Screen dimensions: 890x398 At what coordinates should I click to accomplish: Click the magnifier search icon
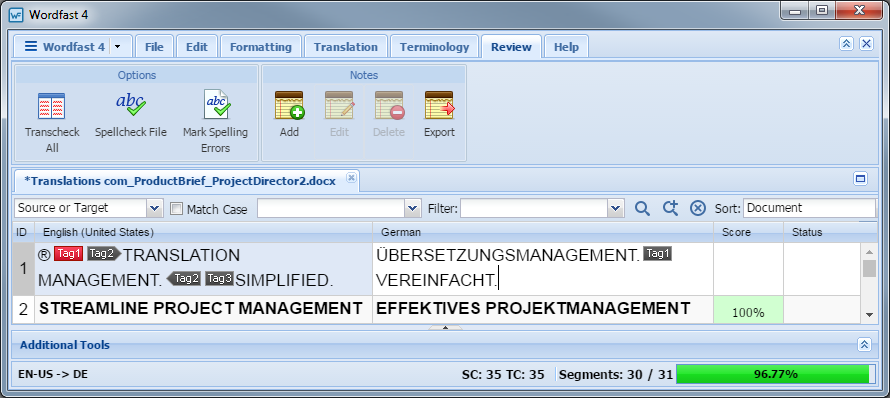(x=642, y=209)
